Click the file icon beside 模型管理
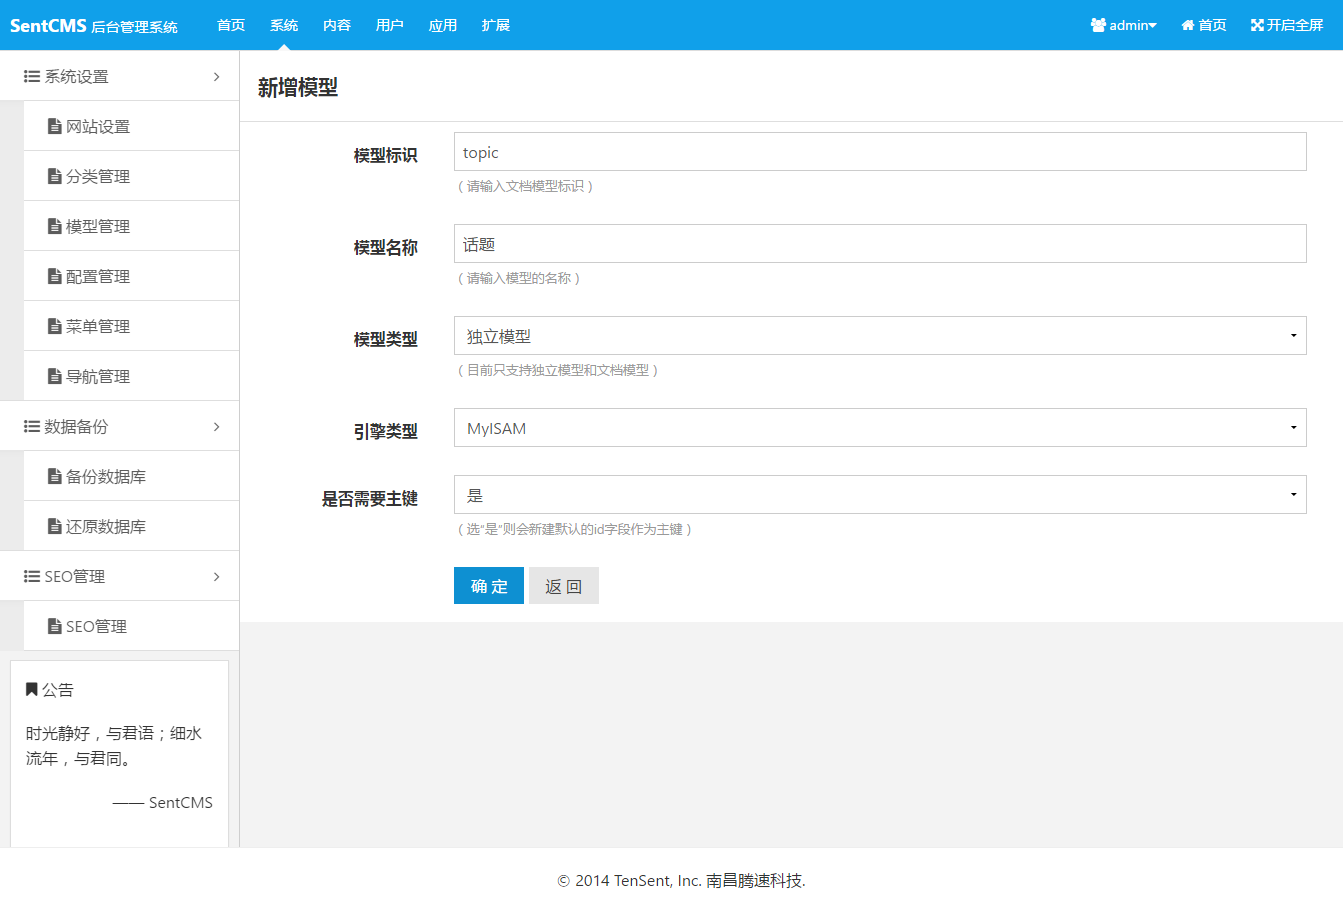 pyautogui.click(x=55, y=226)
